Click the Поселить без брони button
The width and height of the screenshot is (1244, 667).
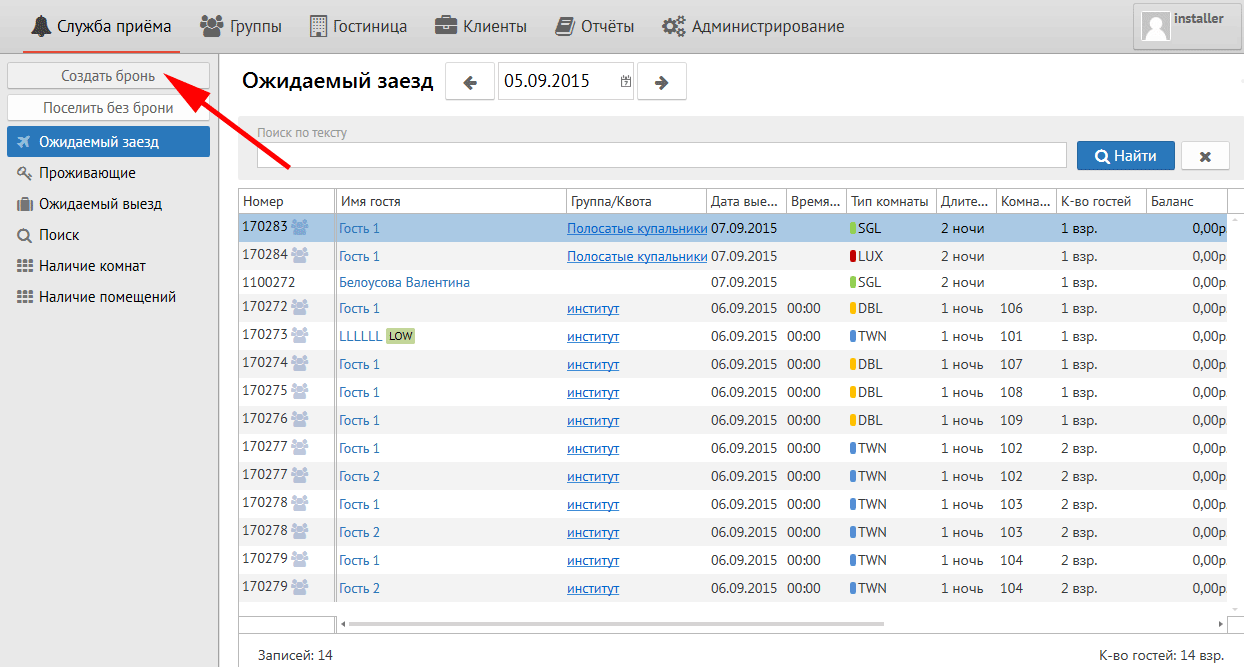tap(108, 108)
